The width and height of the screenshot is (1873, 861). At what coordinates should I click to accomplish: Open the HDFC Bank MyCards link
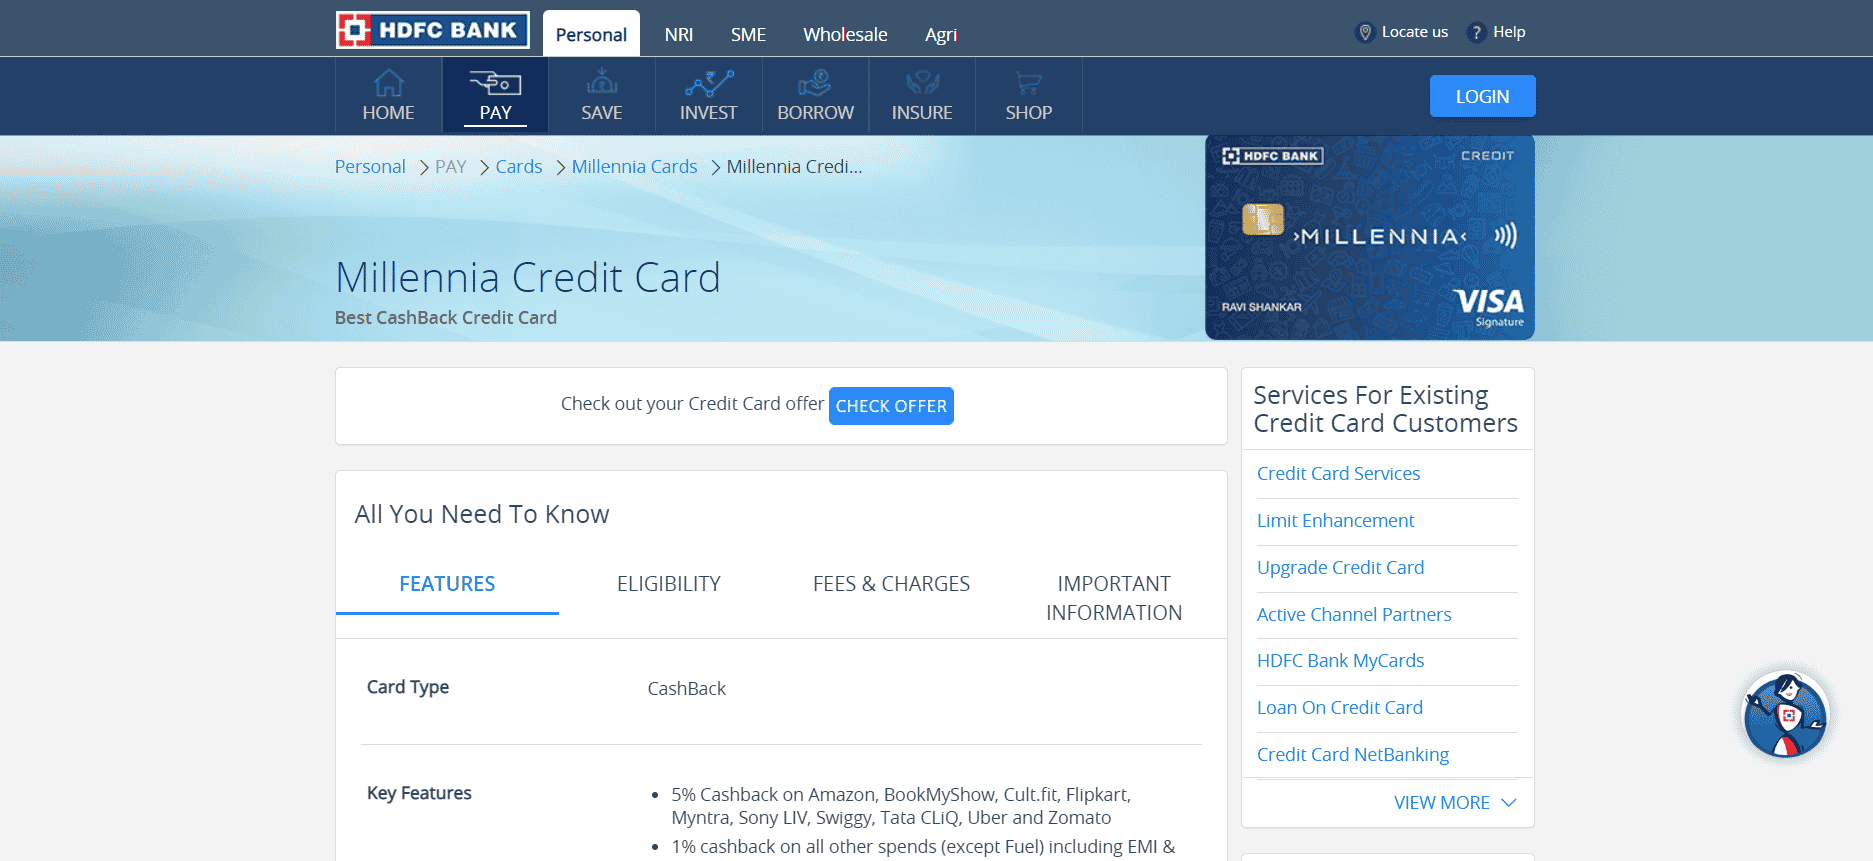click(x=1340, y=661)
